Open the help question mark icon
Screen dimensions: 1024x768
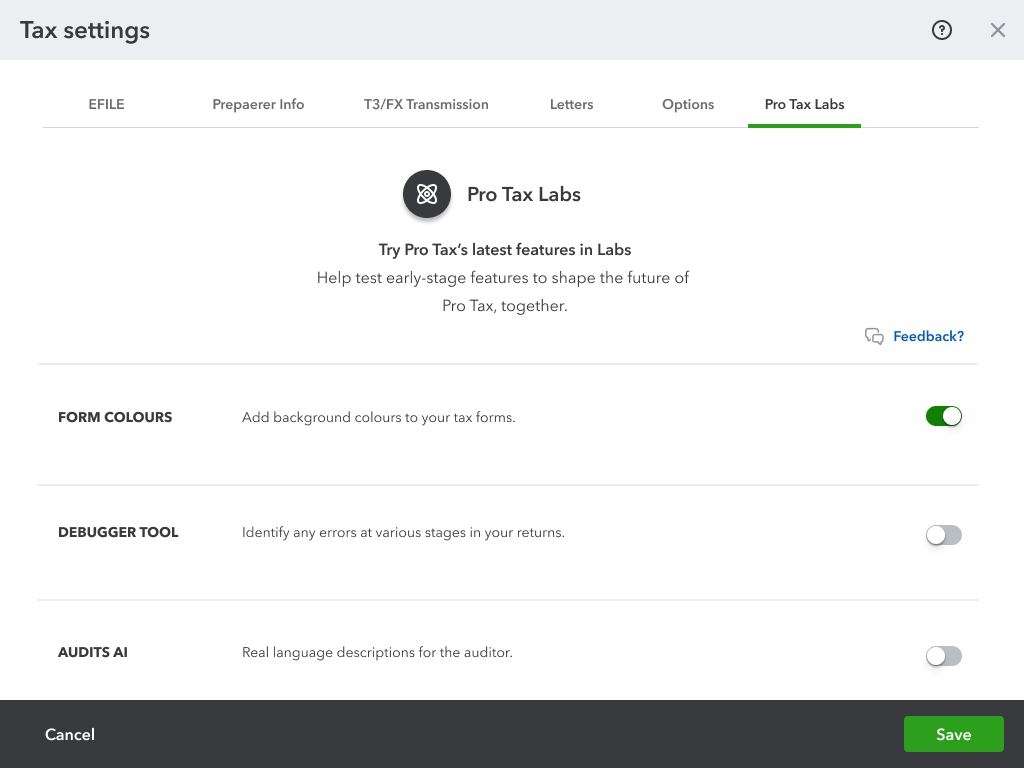coord(942,30)
